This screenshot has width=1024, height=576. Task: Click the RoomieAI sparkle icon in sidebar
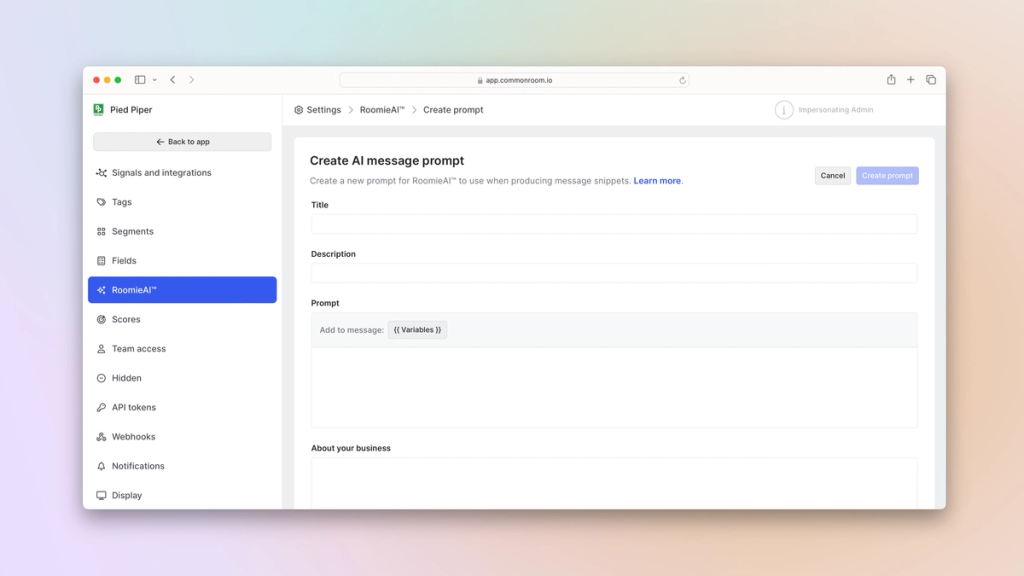[101, 290]
